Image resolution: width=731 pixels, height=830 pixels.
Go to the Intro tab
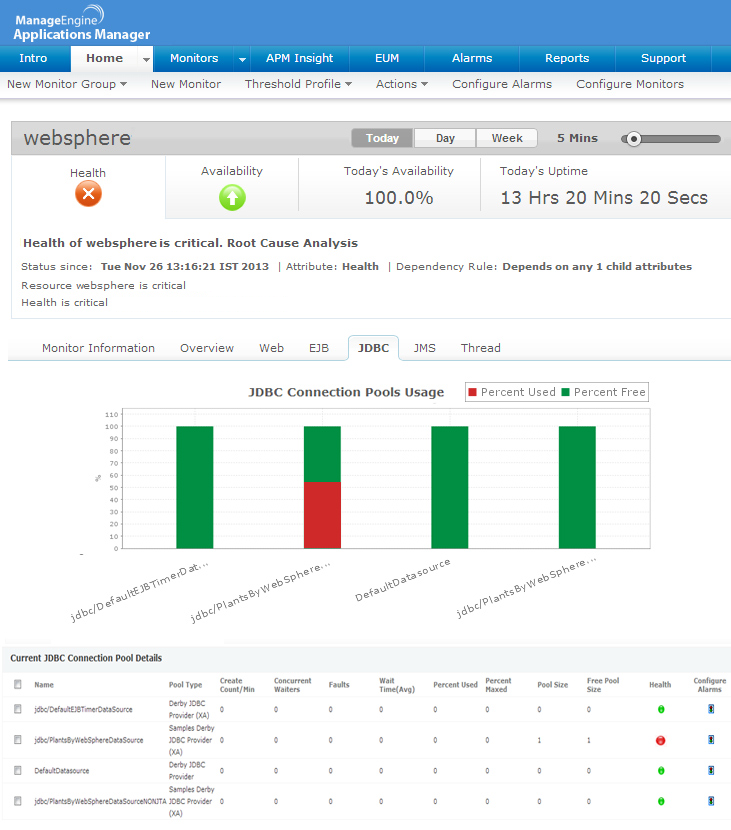[33, 58]
